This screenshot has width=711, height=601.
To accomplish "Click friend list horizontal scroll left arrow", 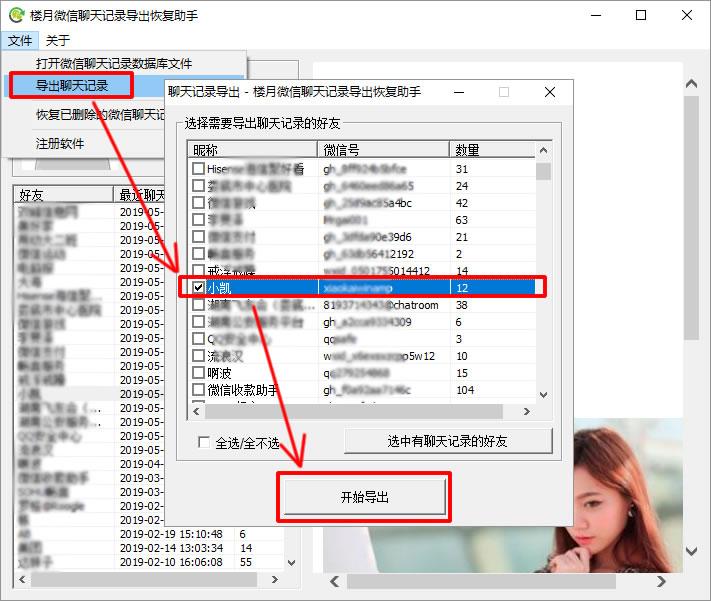I will click(22, 580).
